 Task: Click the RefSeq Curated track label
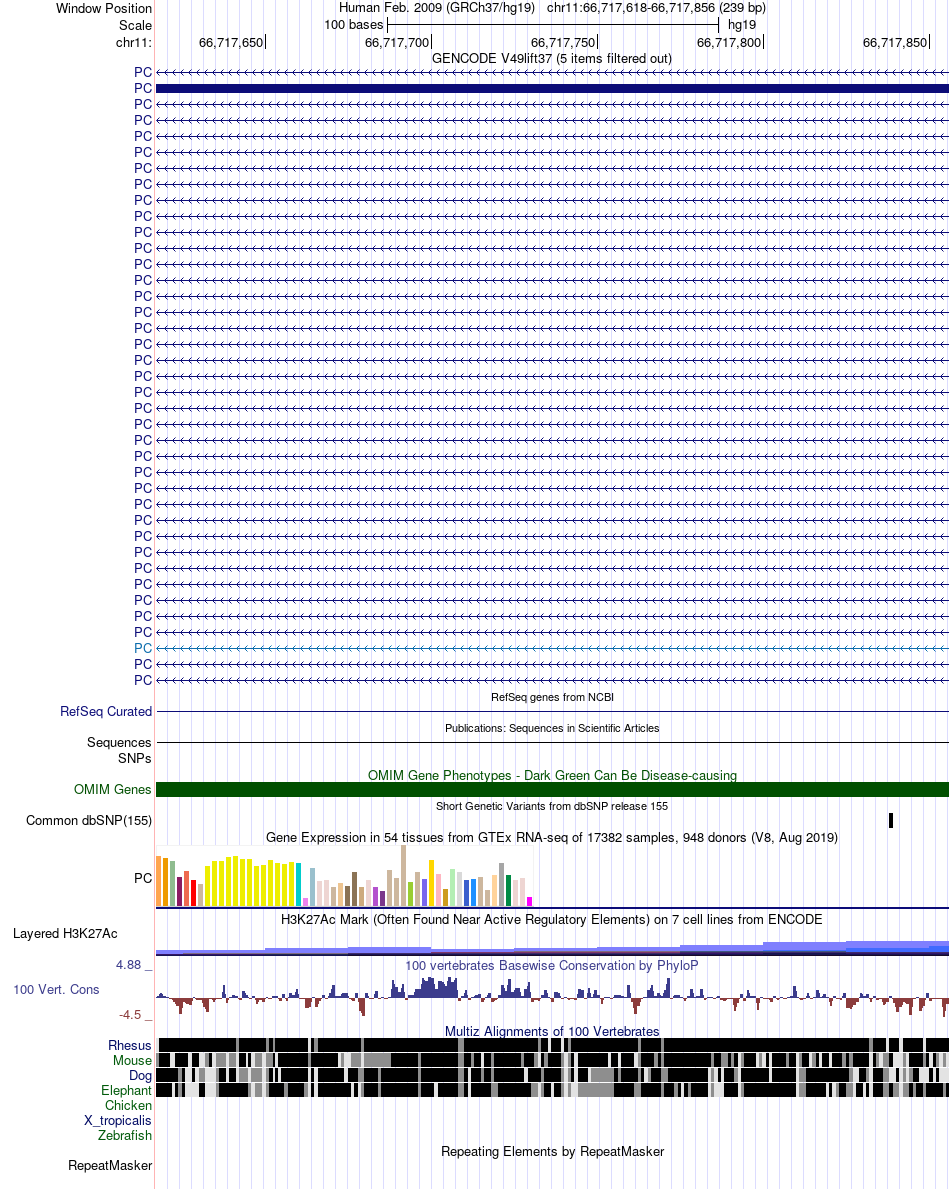click(106, 711)
